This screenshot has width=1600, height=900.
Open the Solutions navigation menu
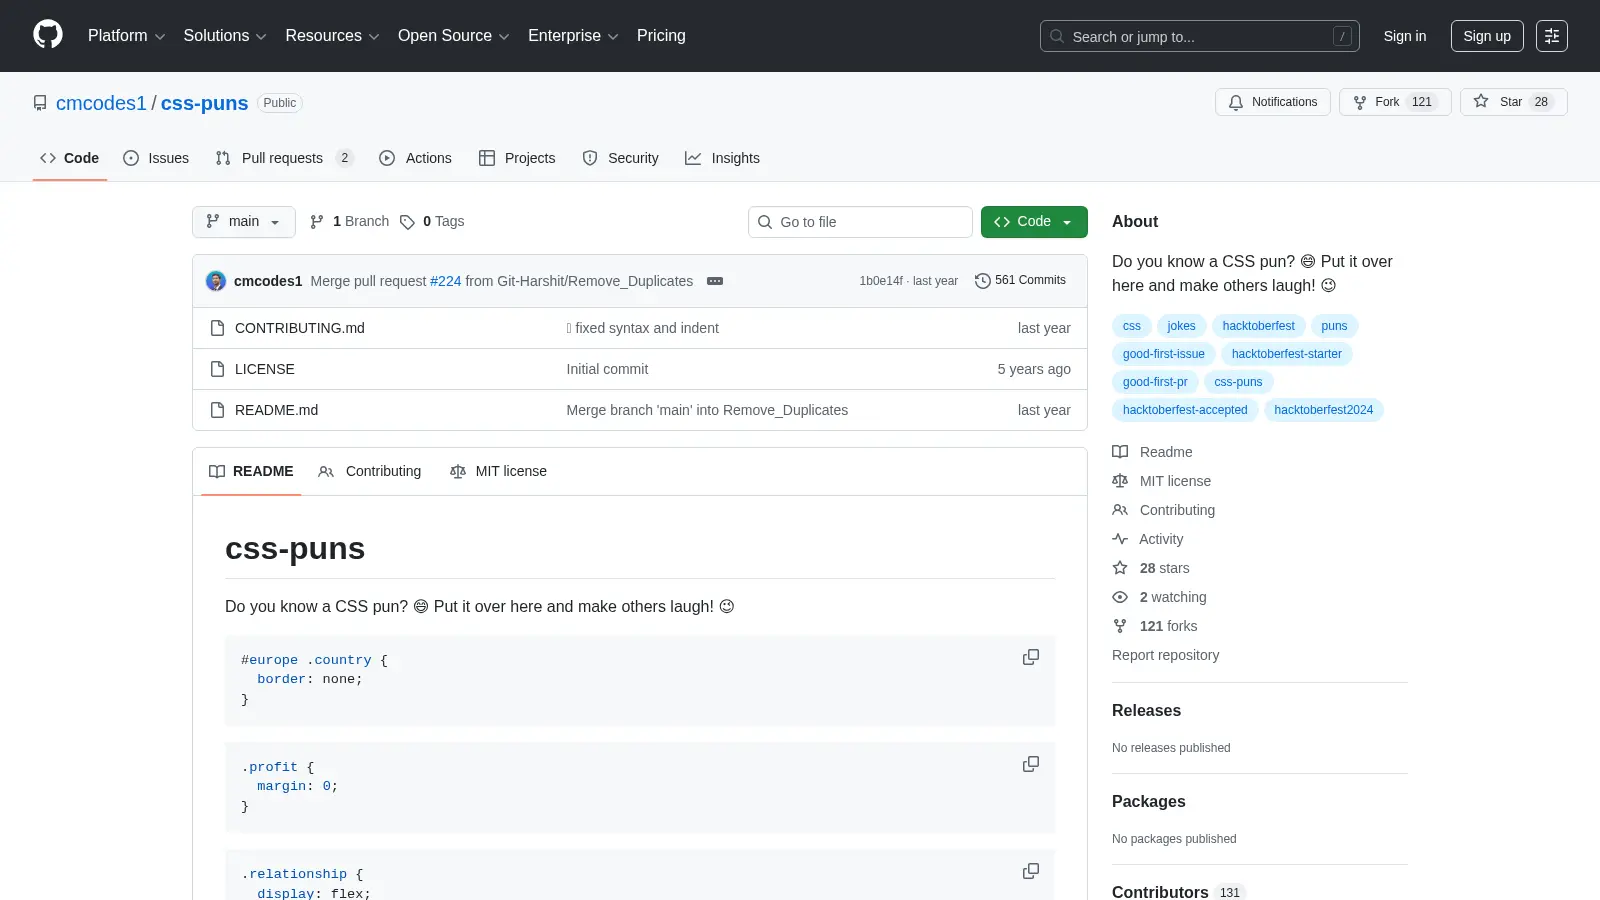(225, 36)
